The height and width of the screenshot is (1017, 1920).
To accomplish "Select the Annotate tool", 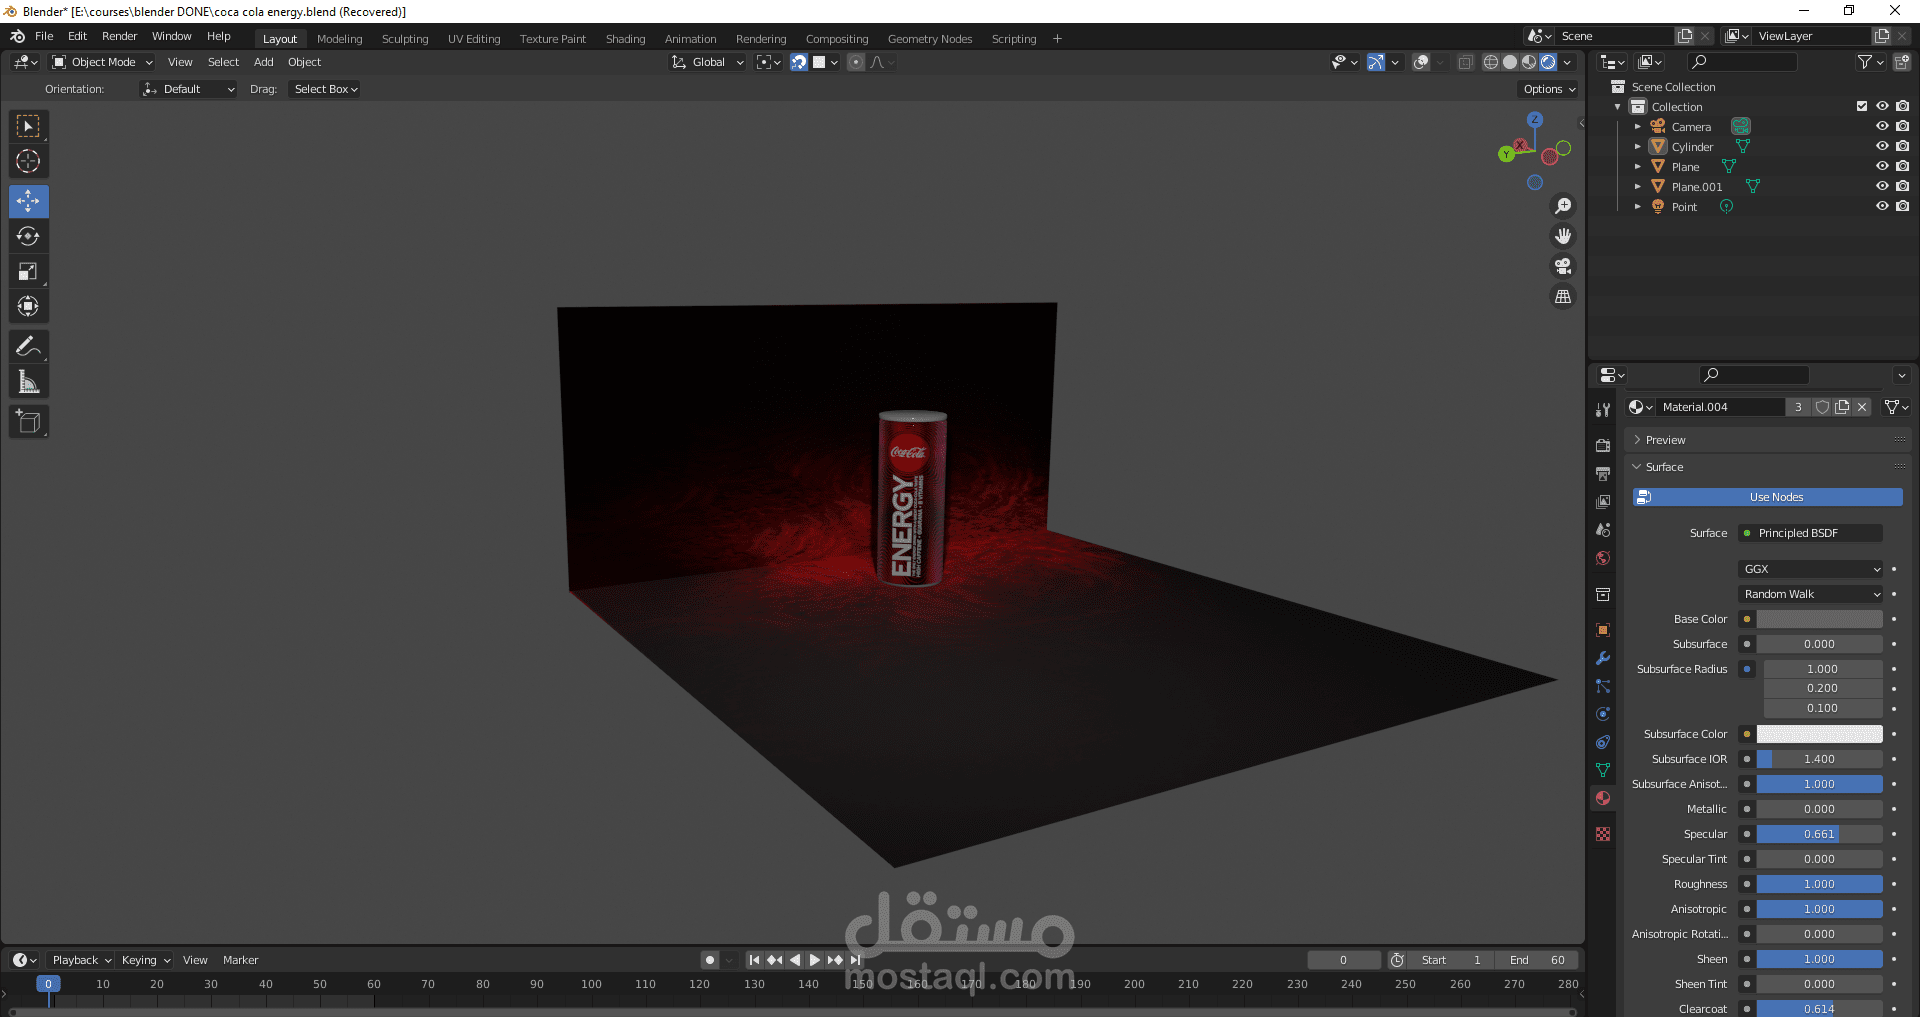I will pyautogui.click(x=28, y=346).
